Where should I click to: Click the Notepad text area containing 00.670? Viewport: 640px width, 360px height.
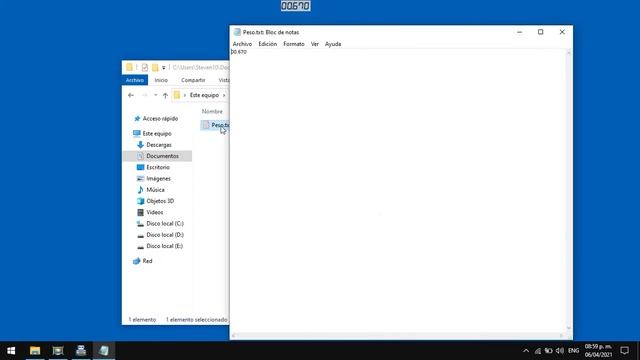coord(398,191)
